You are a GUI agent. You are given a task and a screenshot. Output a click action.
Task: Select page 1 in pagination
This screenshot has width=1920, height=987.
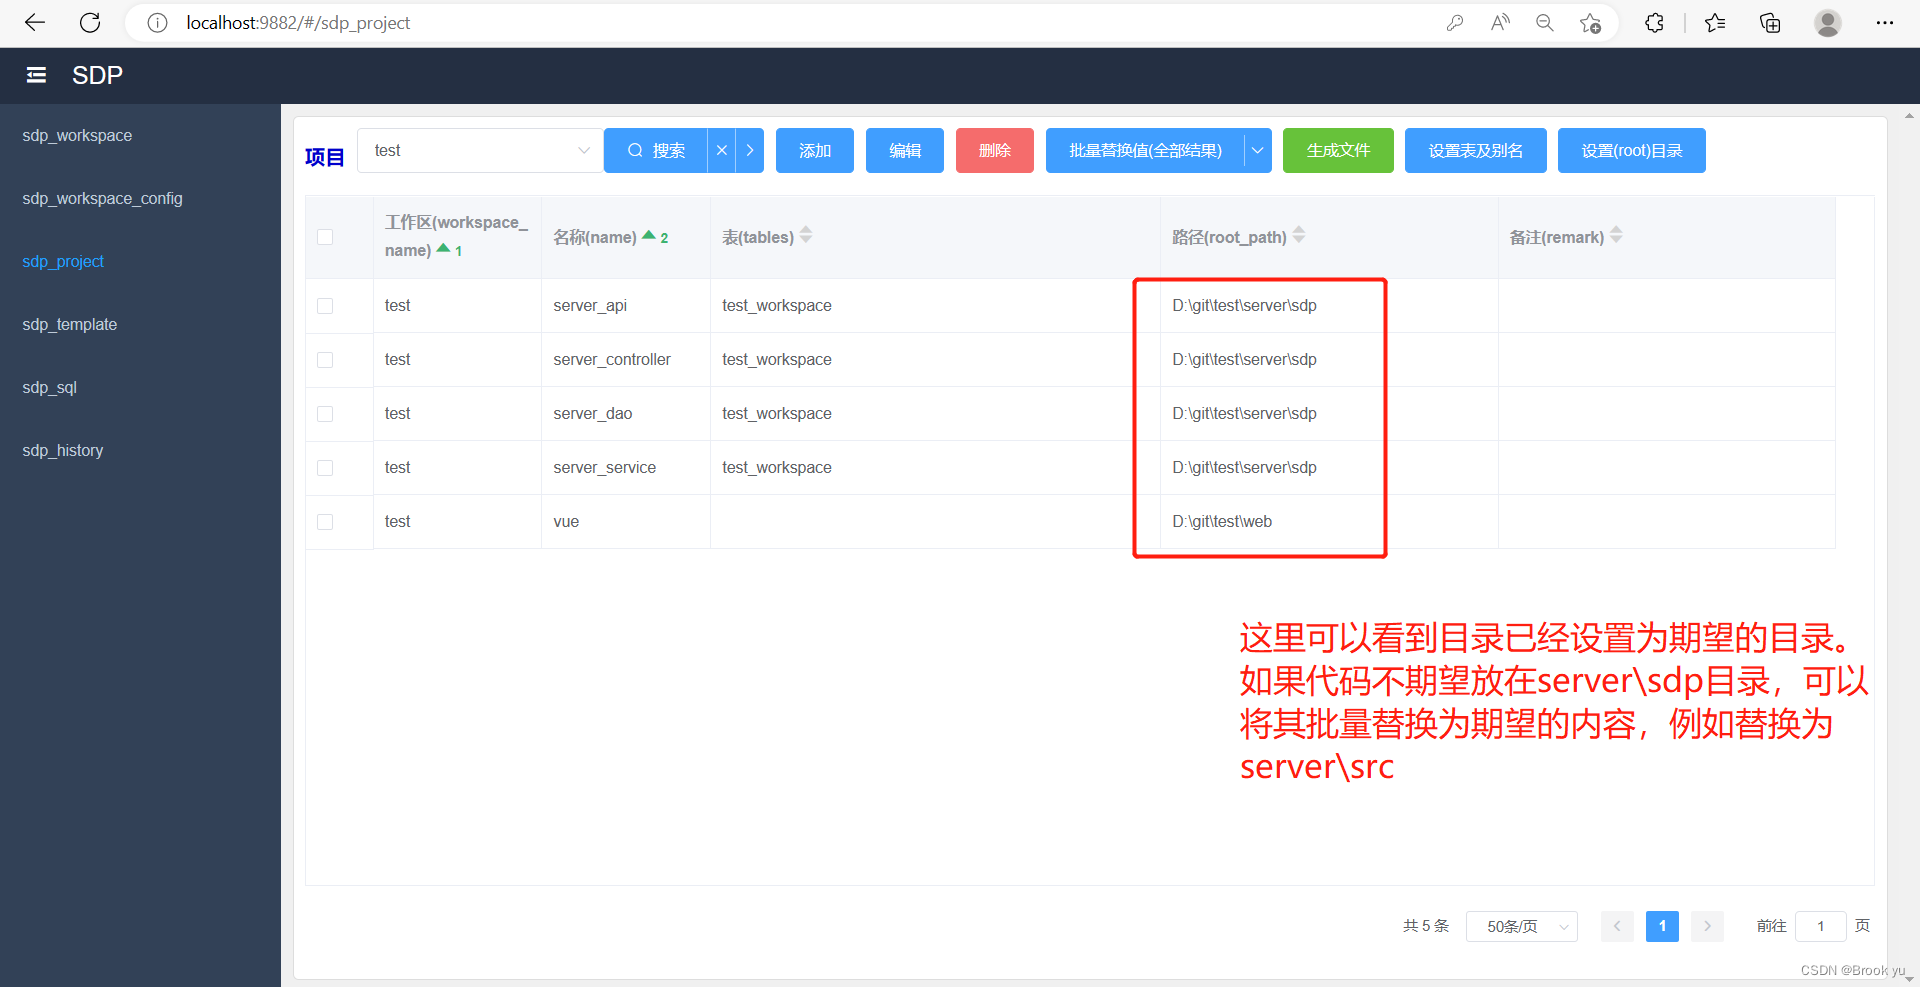(x=1662, y=926)
